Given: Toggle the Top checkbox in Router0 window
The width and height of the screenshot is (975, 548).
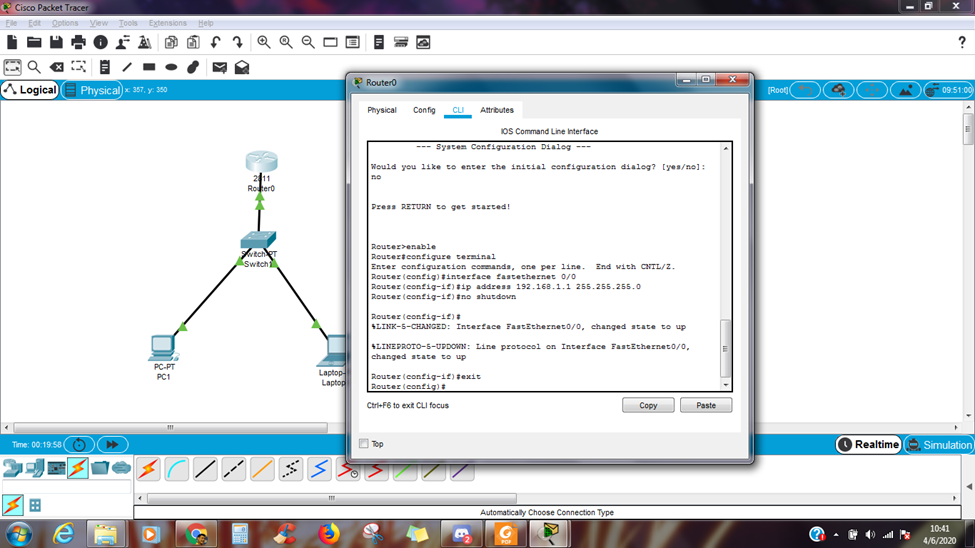Looking at the screenshot, I should (x=364, y=444).
